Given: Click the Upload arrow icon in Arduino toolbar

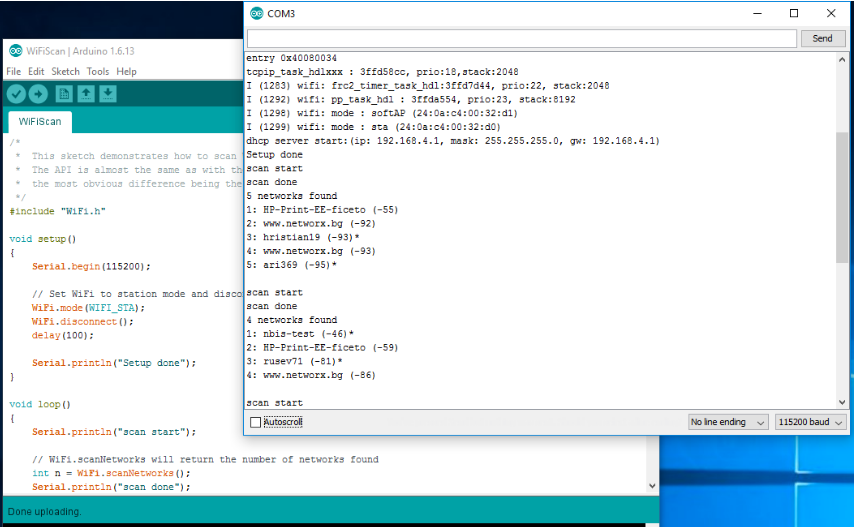Looking at the screenshot, I should click(38, 94).
